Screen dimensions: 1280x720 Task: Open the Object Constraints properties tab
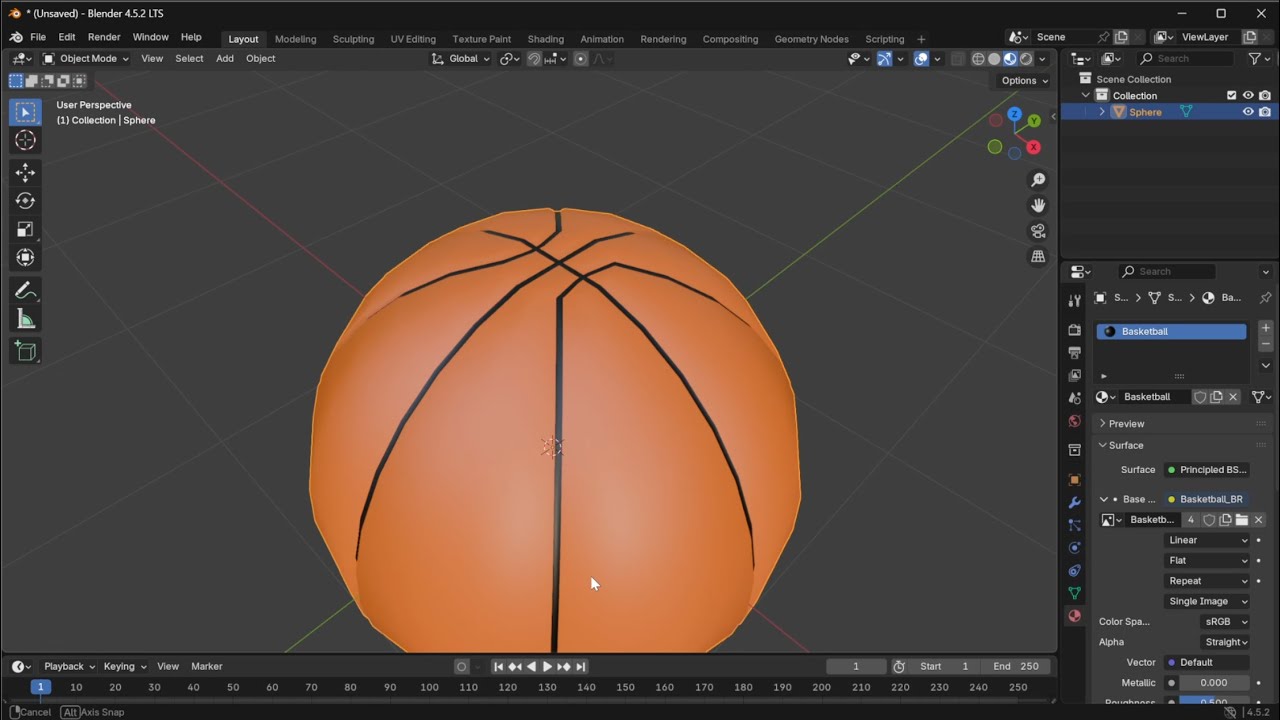tap(1075, 571)
